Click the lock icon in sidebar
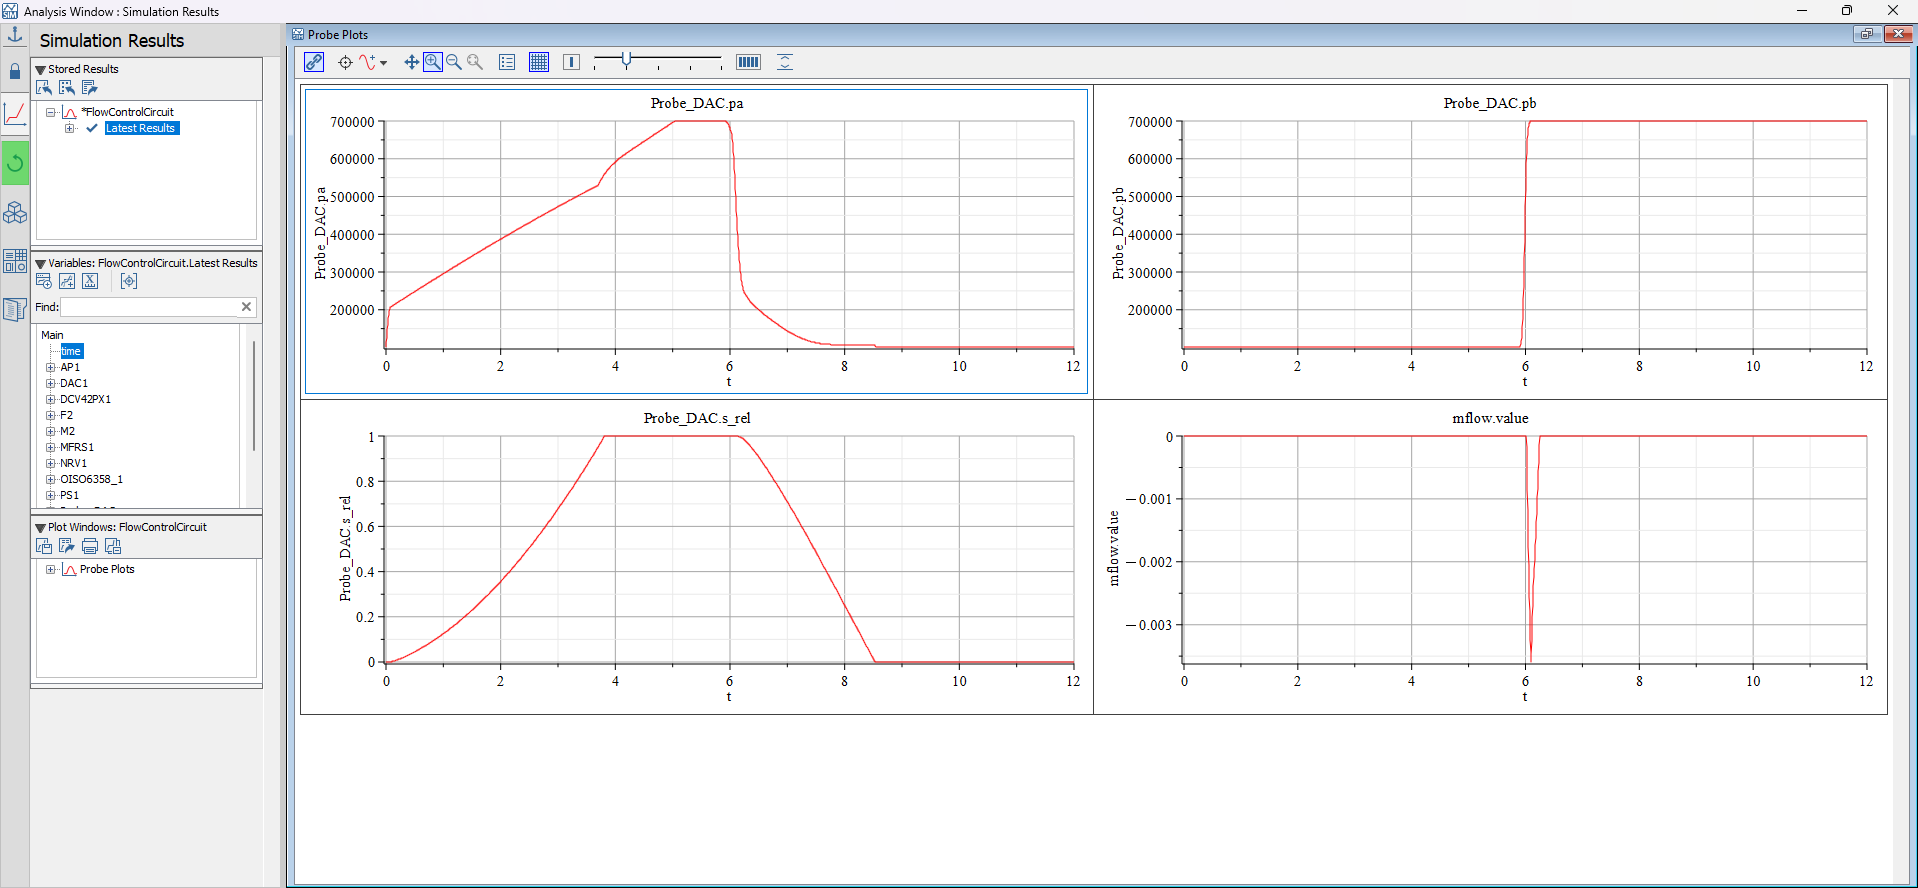Screen dimensions: 1918x888 (15, 72)
